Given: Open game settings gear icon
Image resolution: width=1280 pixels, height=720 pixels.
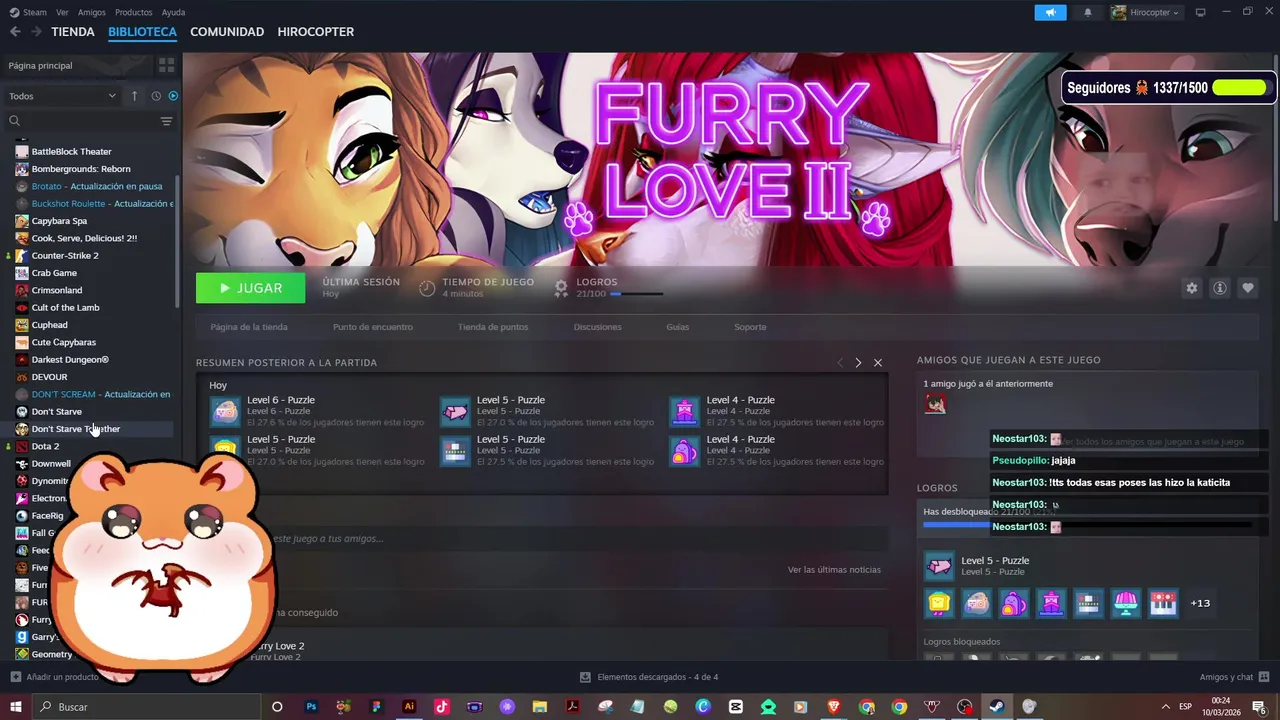Looking at the screenshot, I should point(1191,288).
